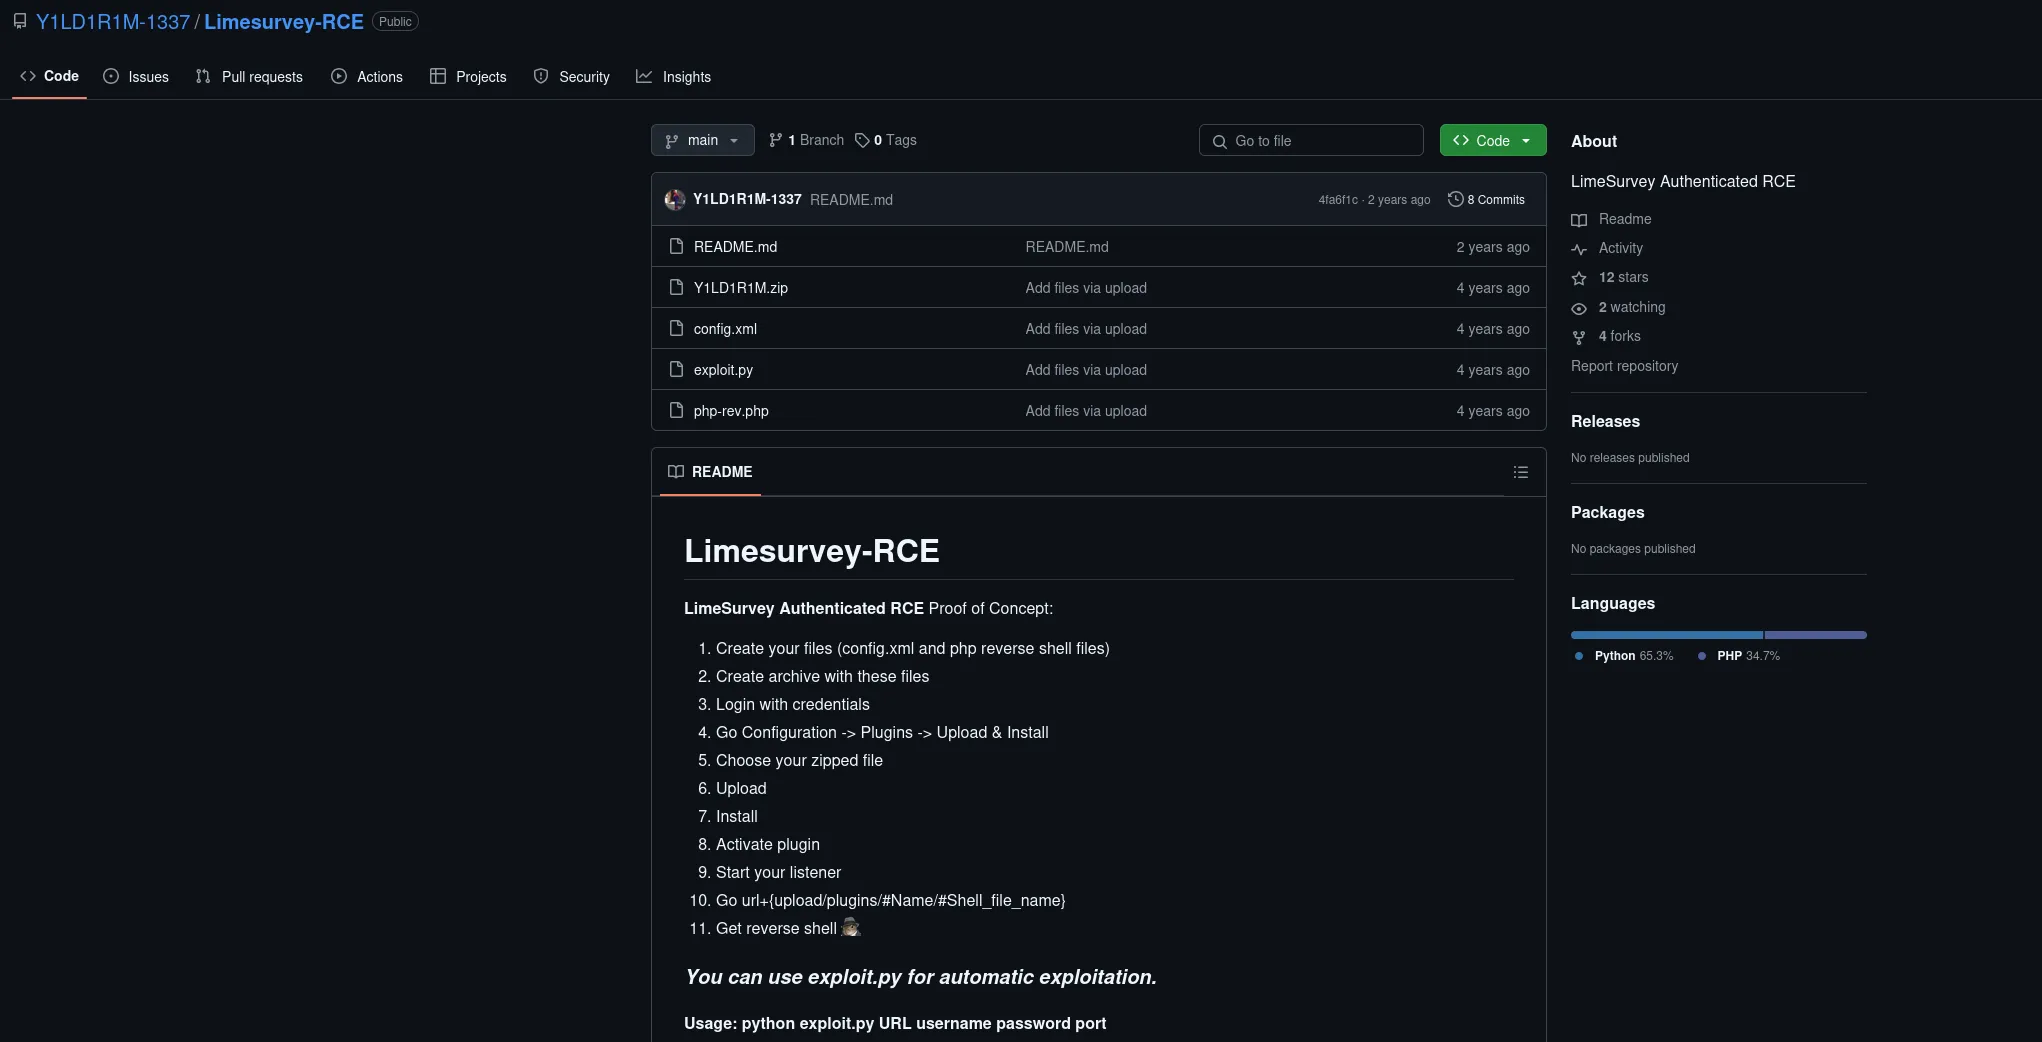The width and height of the screenshot is (2042, 1042).
Task: Click the Limesurvey-RCE README heading
Action: pos(812,551)
